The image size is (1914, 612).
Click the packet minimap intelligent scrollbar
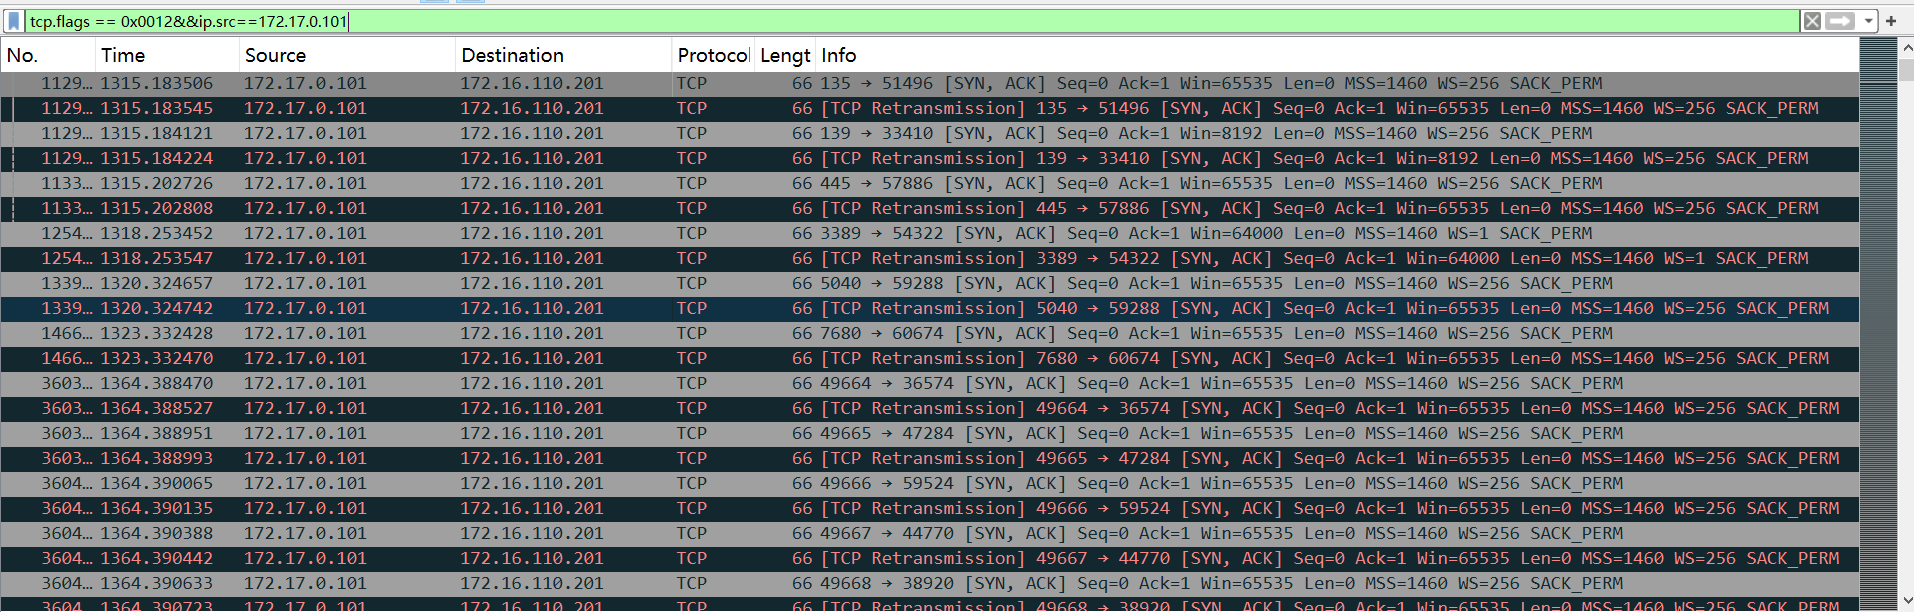tap(1877, 320)
